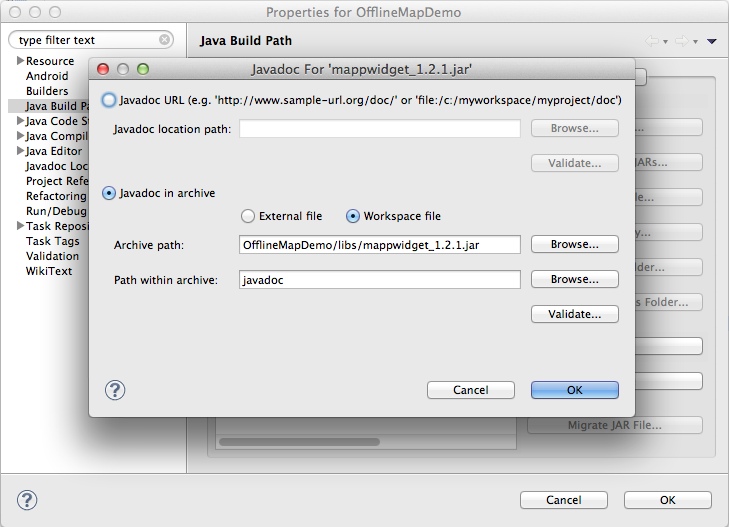Click the type filter text box

[x=91, y=40]
